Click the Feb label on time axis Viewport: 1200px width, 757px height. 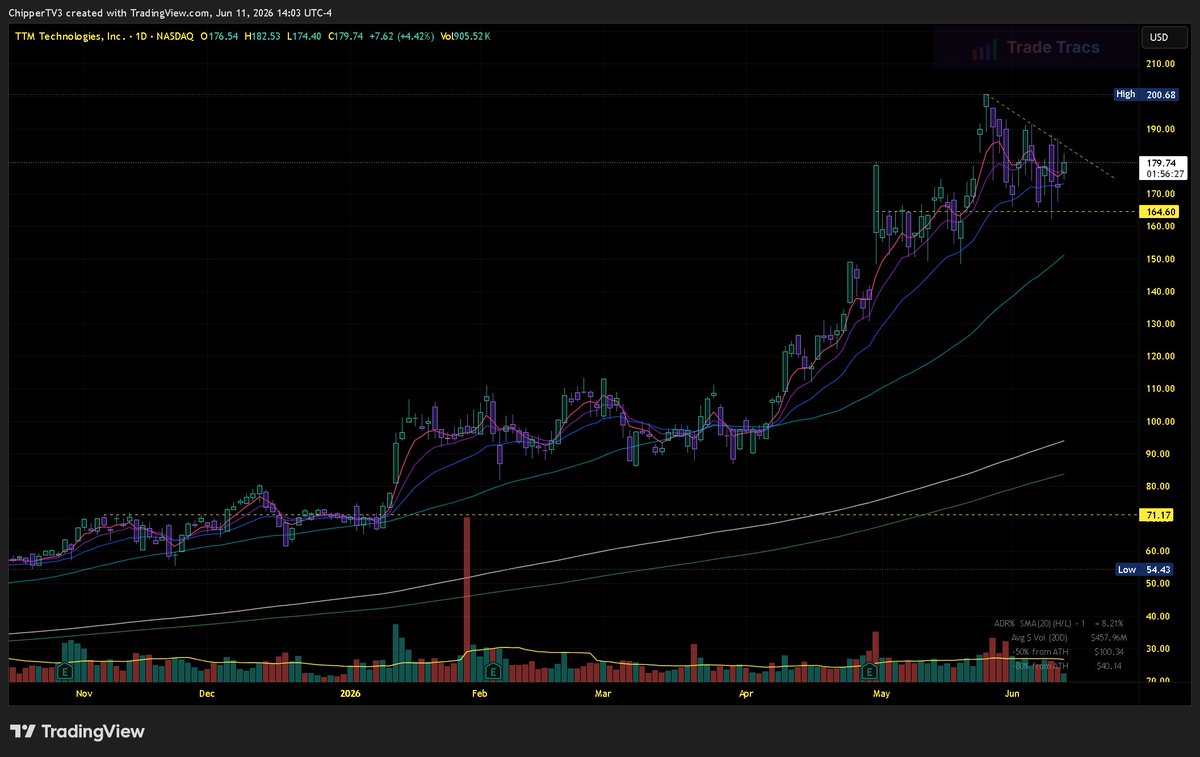pos(479,693)
